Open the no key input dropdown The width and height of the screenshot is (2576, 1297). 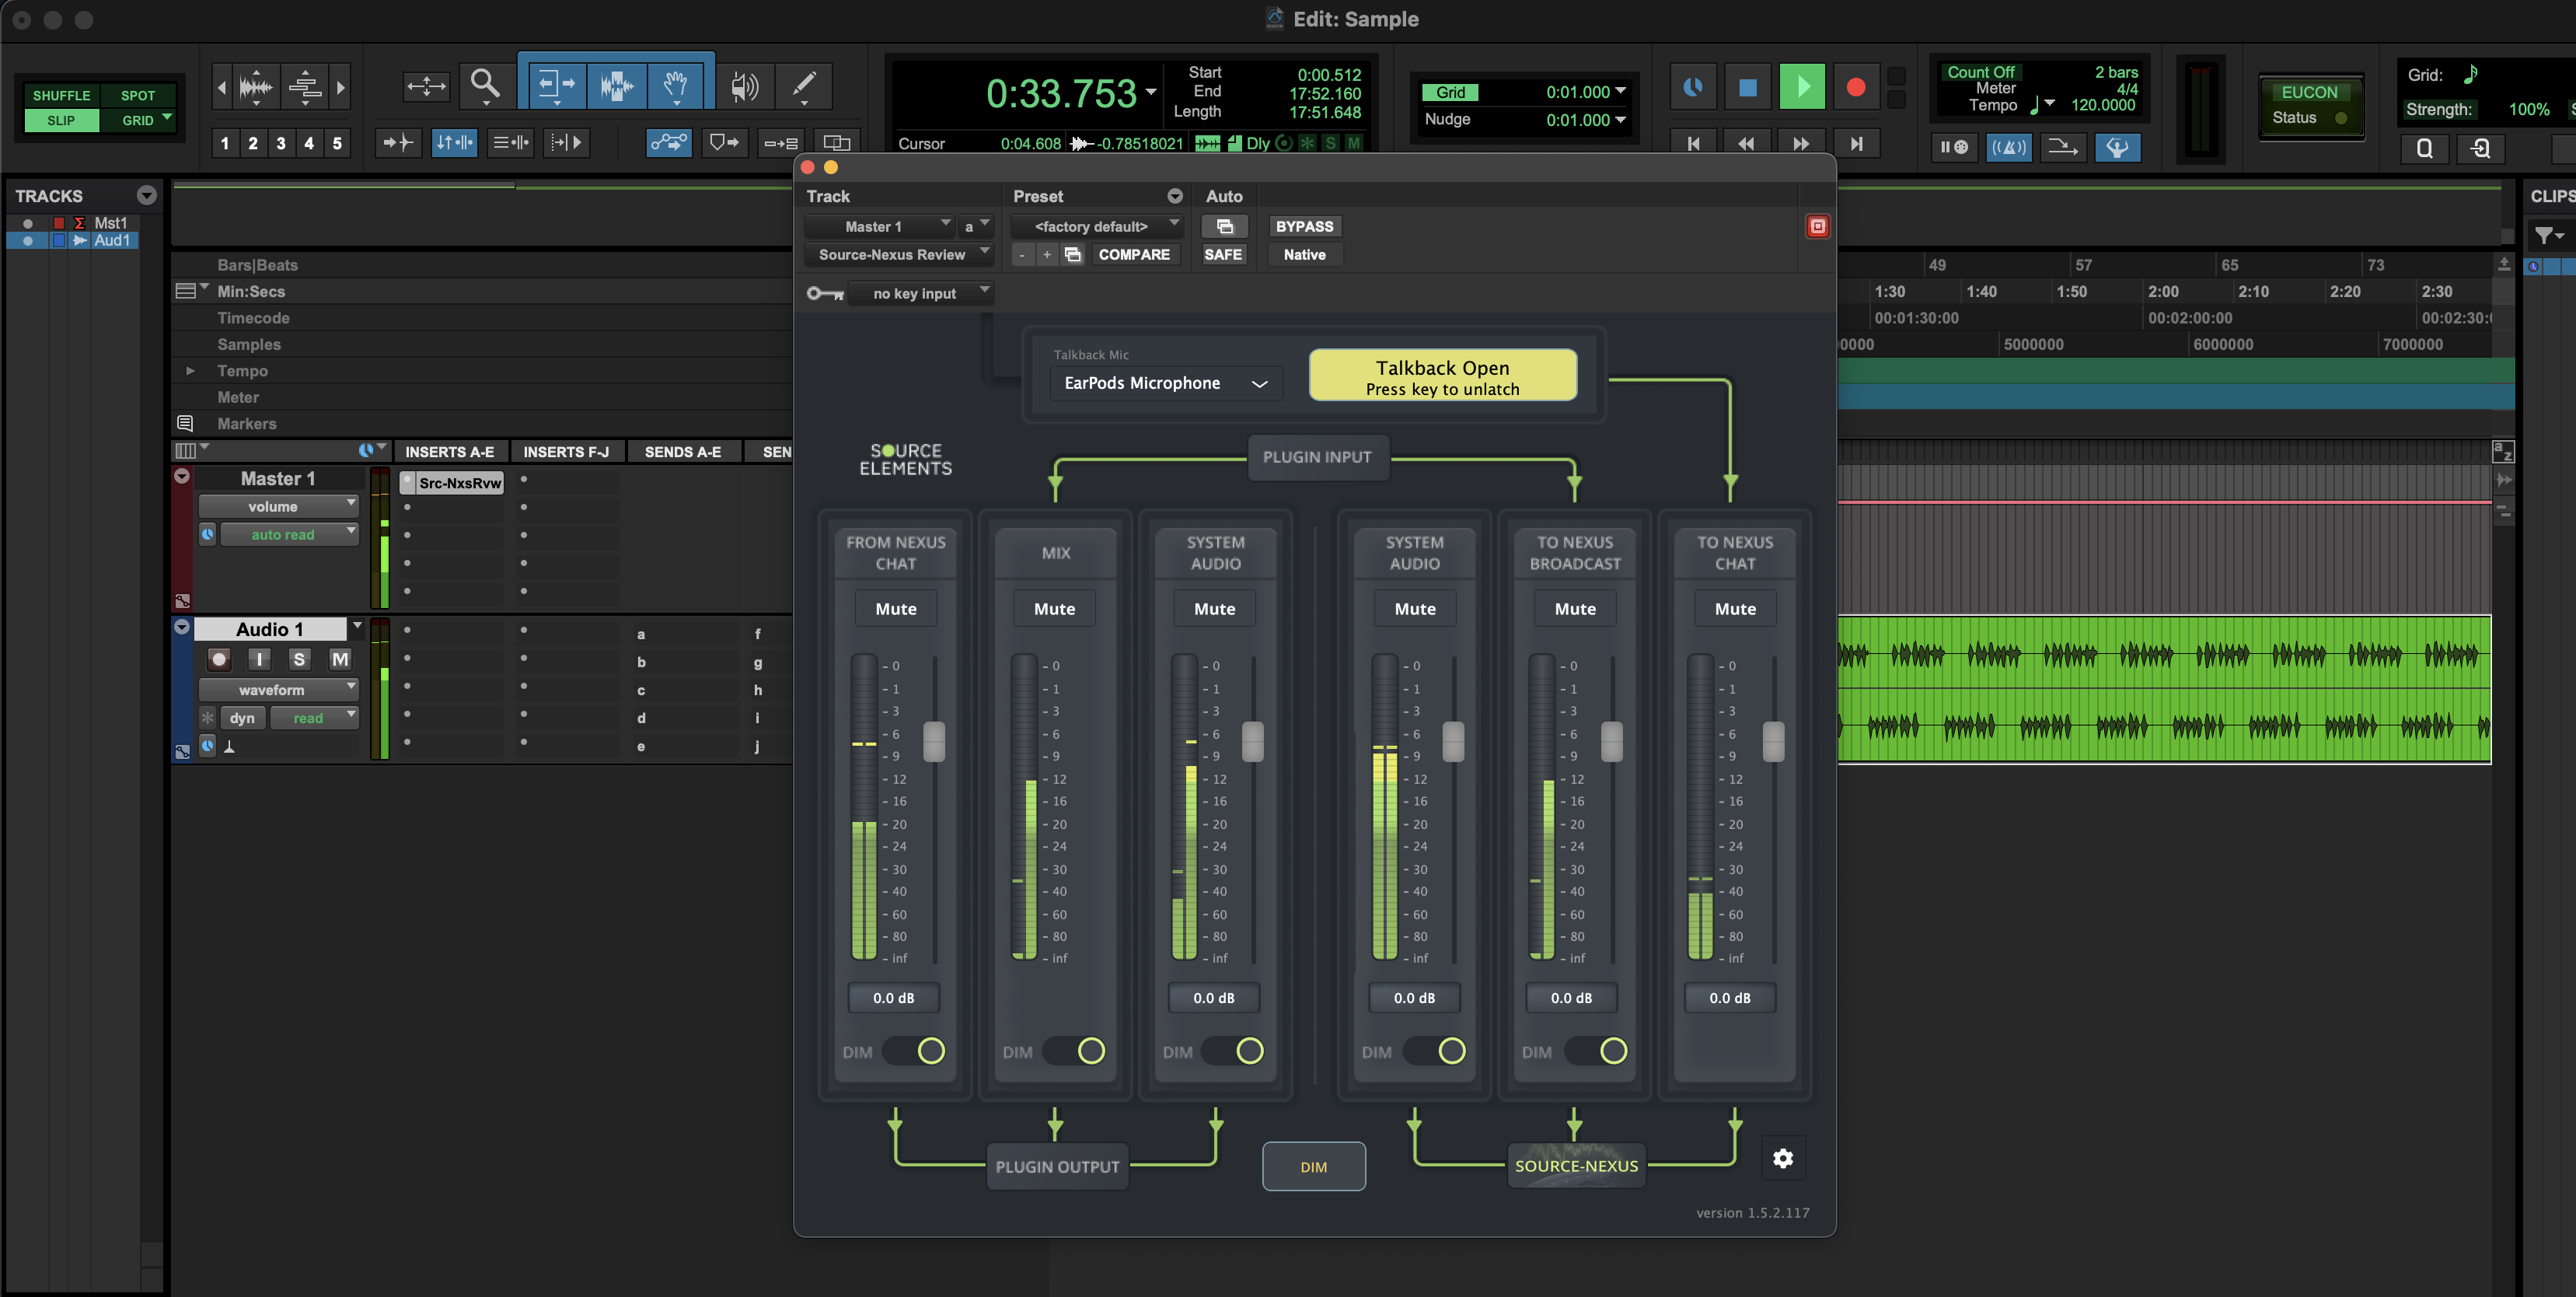[920, 293]
